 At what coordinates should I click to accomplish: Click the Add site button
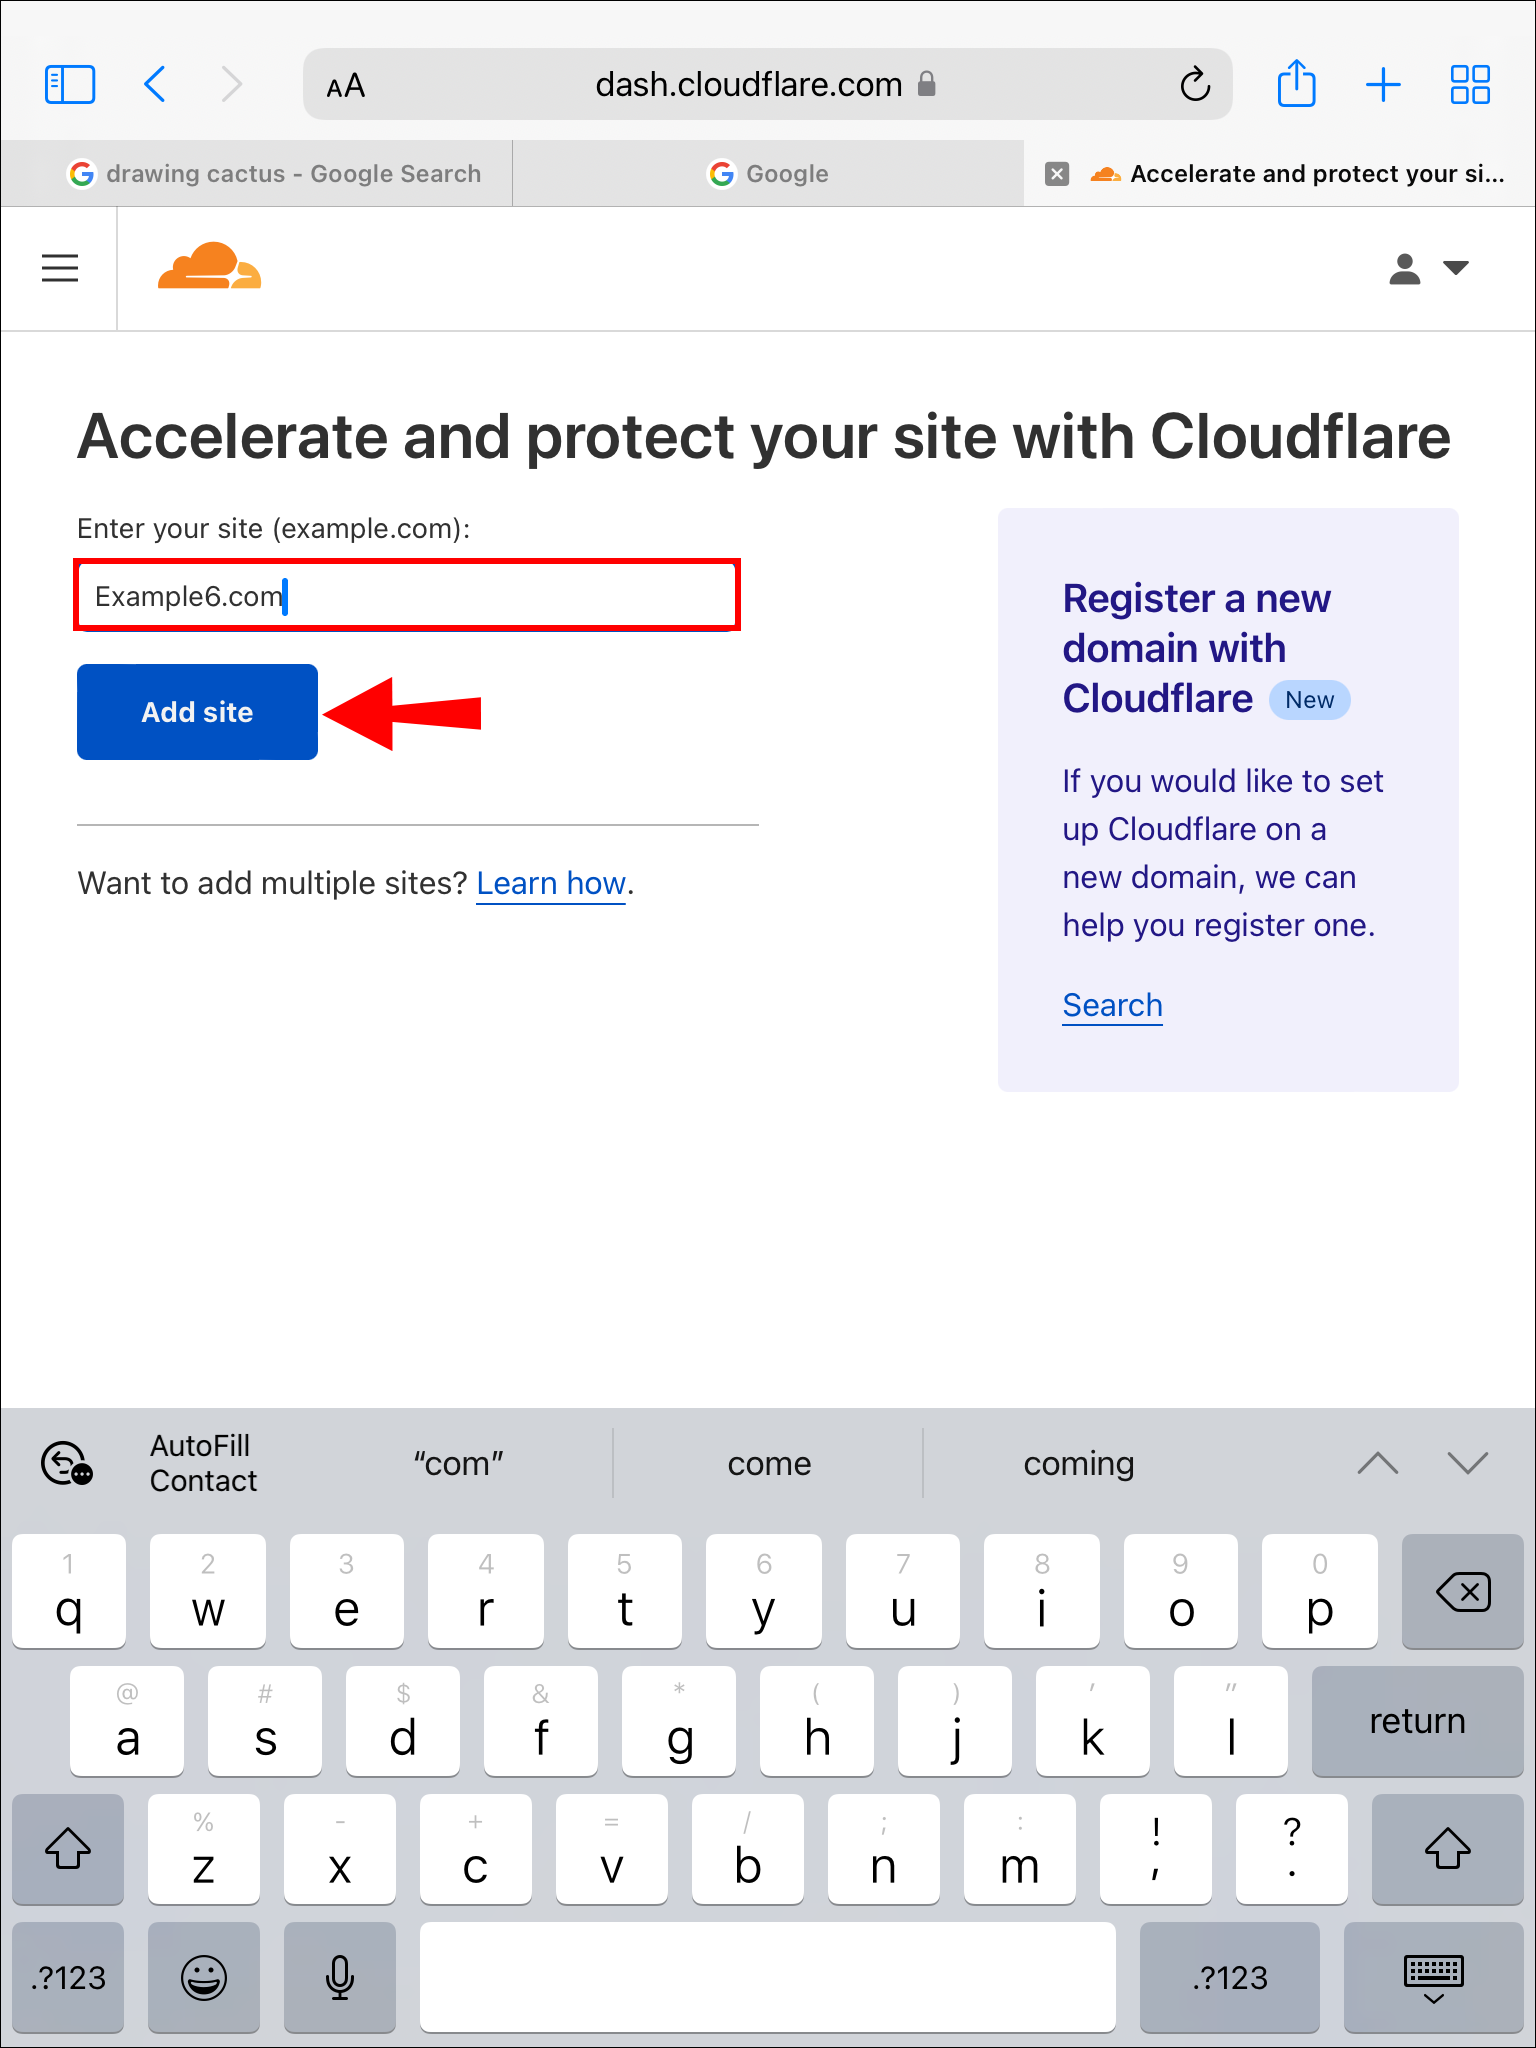[197, 712]
